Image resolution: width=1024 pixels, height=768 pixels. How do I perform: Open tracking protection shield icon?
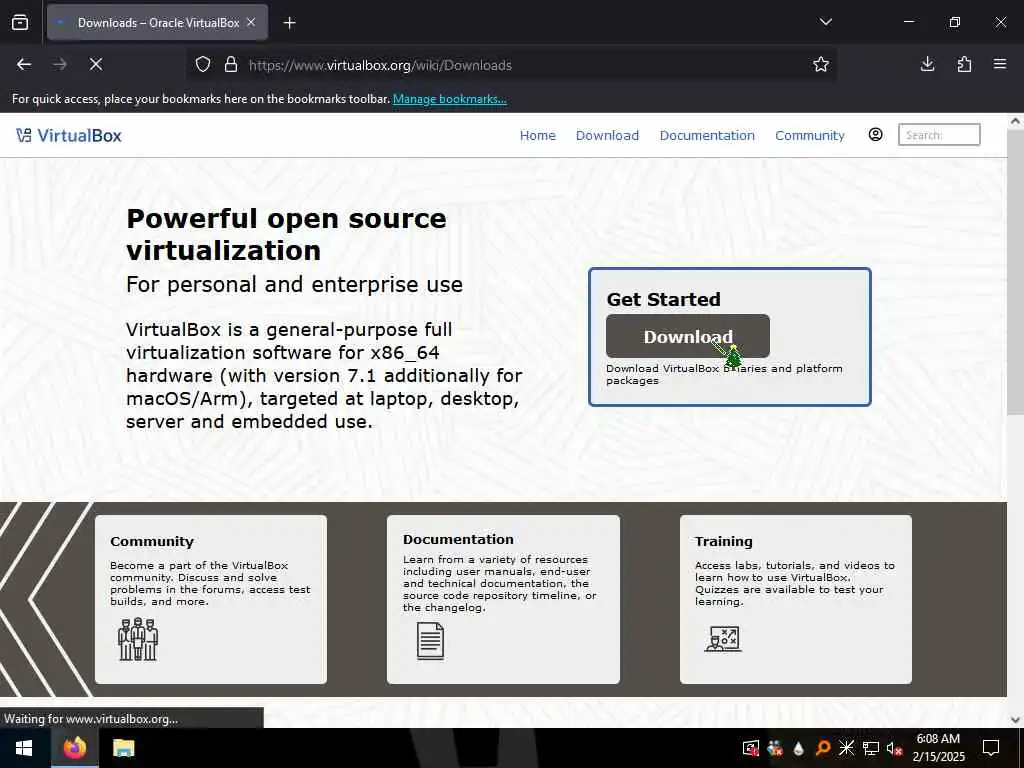(203, 65)
